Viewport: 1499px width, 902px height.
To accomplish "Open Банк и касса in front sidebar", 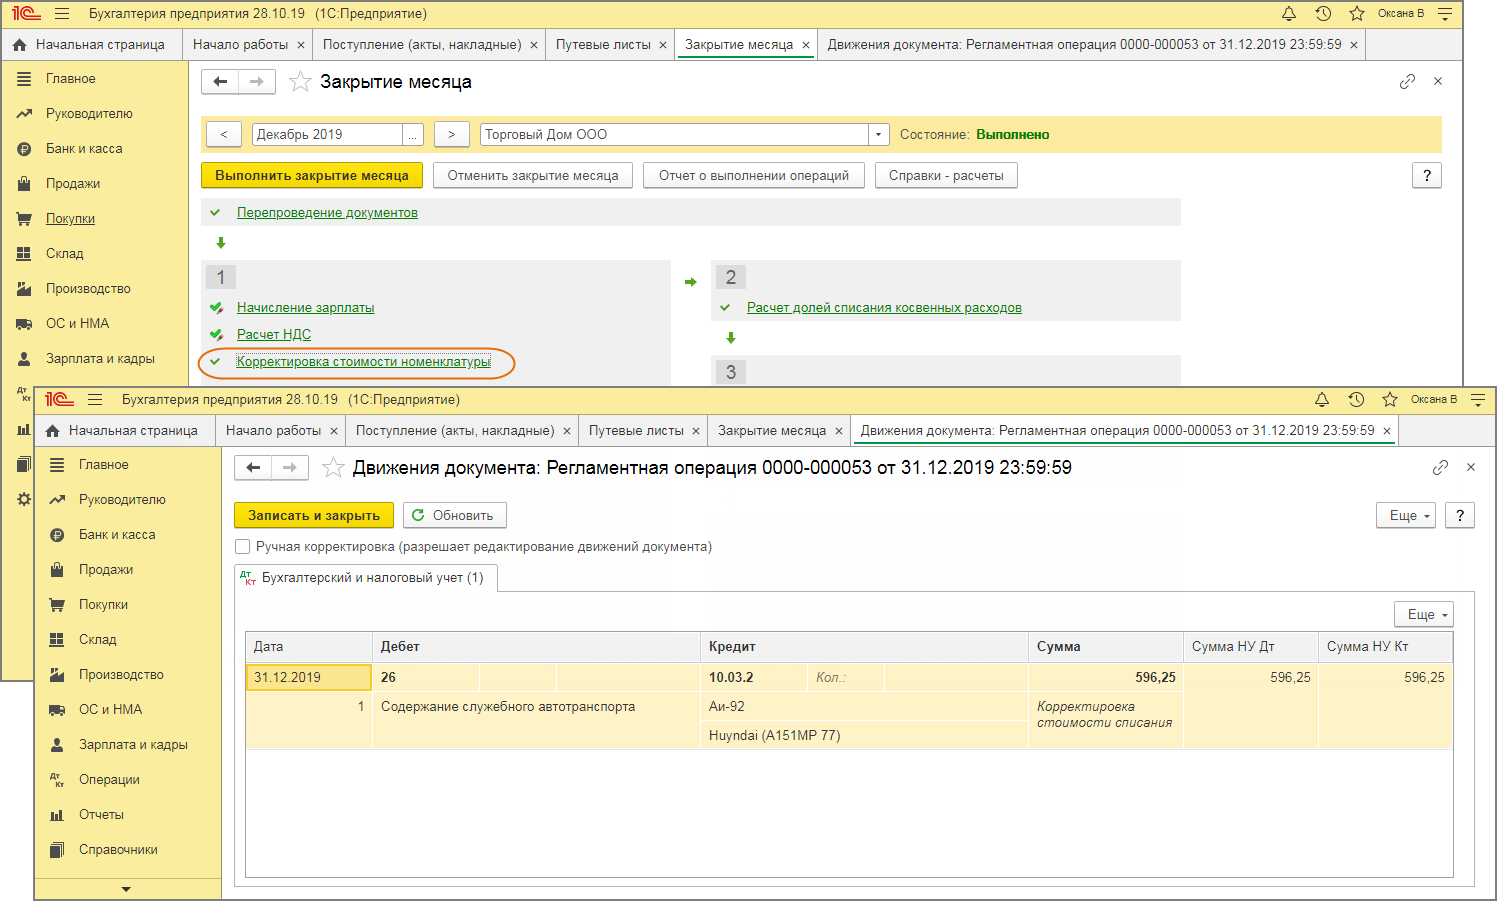I will (117, 535).
